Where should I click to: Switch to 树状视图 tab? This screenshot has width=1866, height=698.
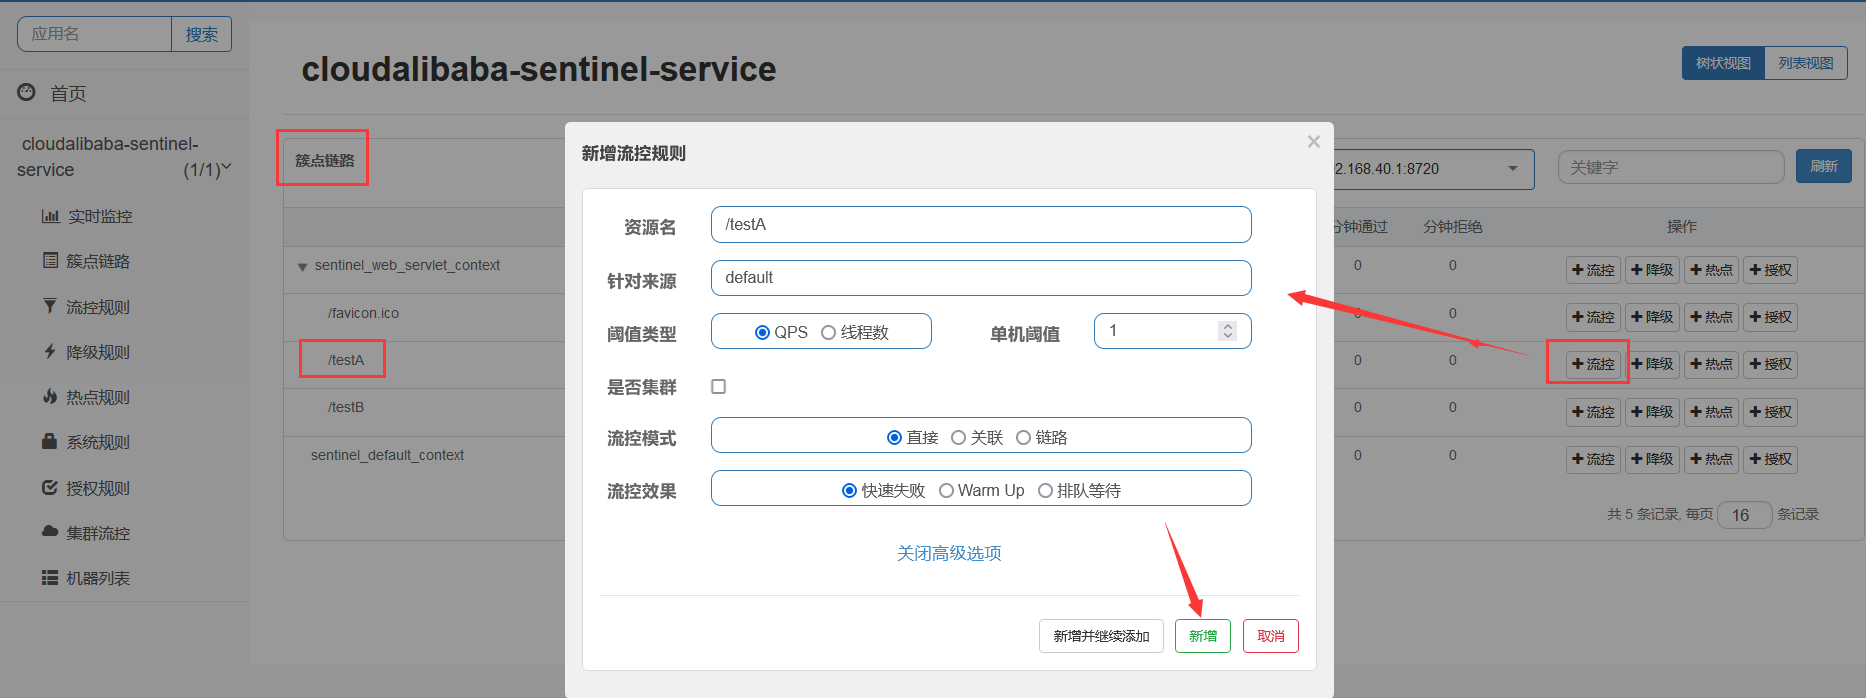point(1723,63)
